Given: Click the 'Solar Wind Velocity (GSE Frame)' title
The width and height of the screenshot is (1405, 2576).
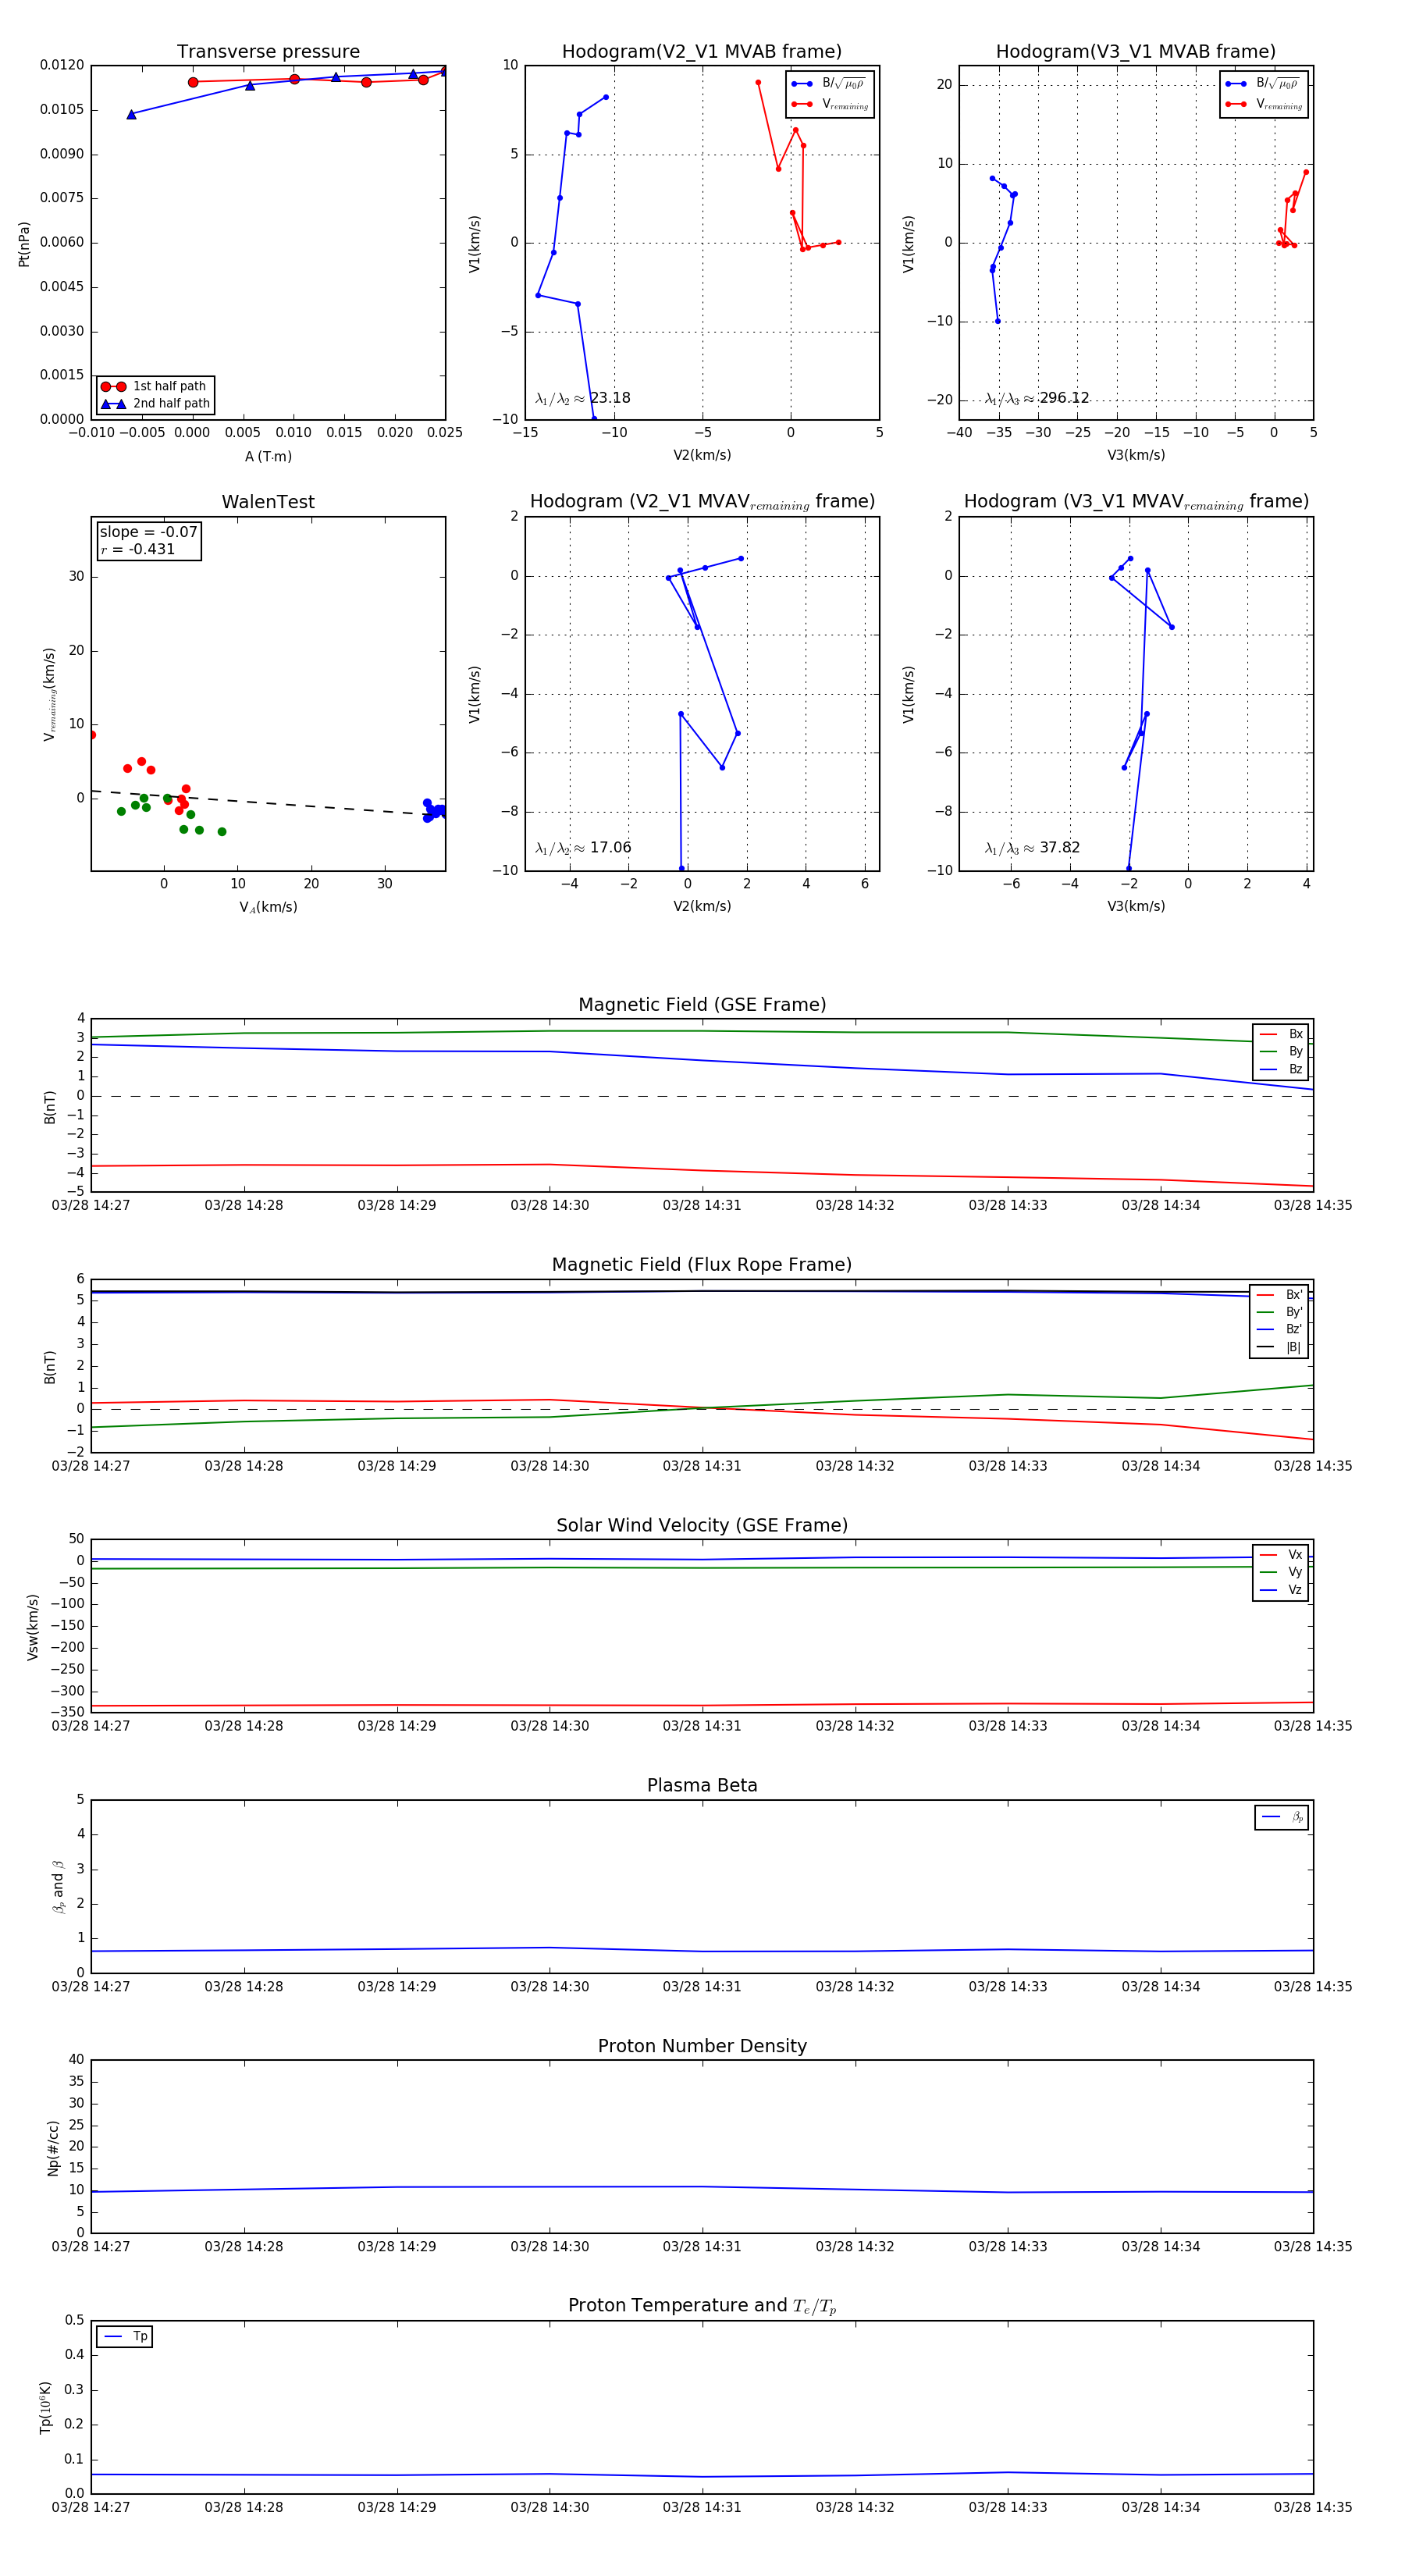Looking at the screenshot, I should point(702,1525).
